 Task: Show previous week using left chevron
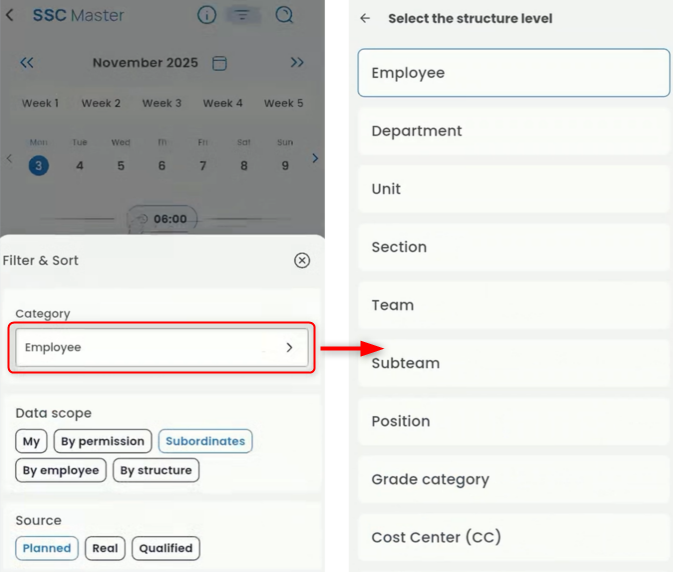pyautogui.click(x=10, y=158)
